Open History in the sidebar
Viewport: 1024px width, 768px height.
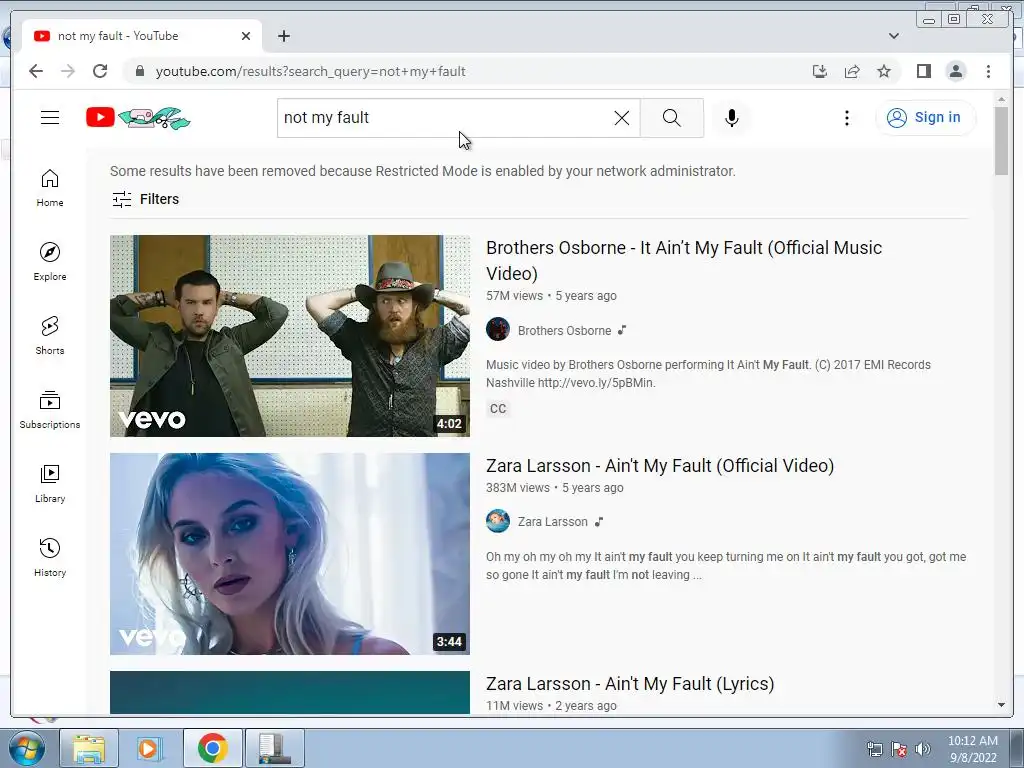50,557
